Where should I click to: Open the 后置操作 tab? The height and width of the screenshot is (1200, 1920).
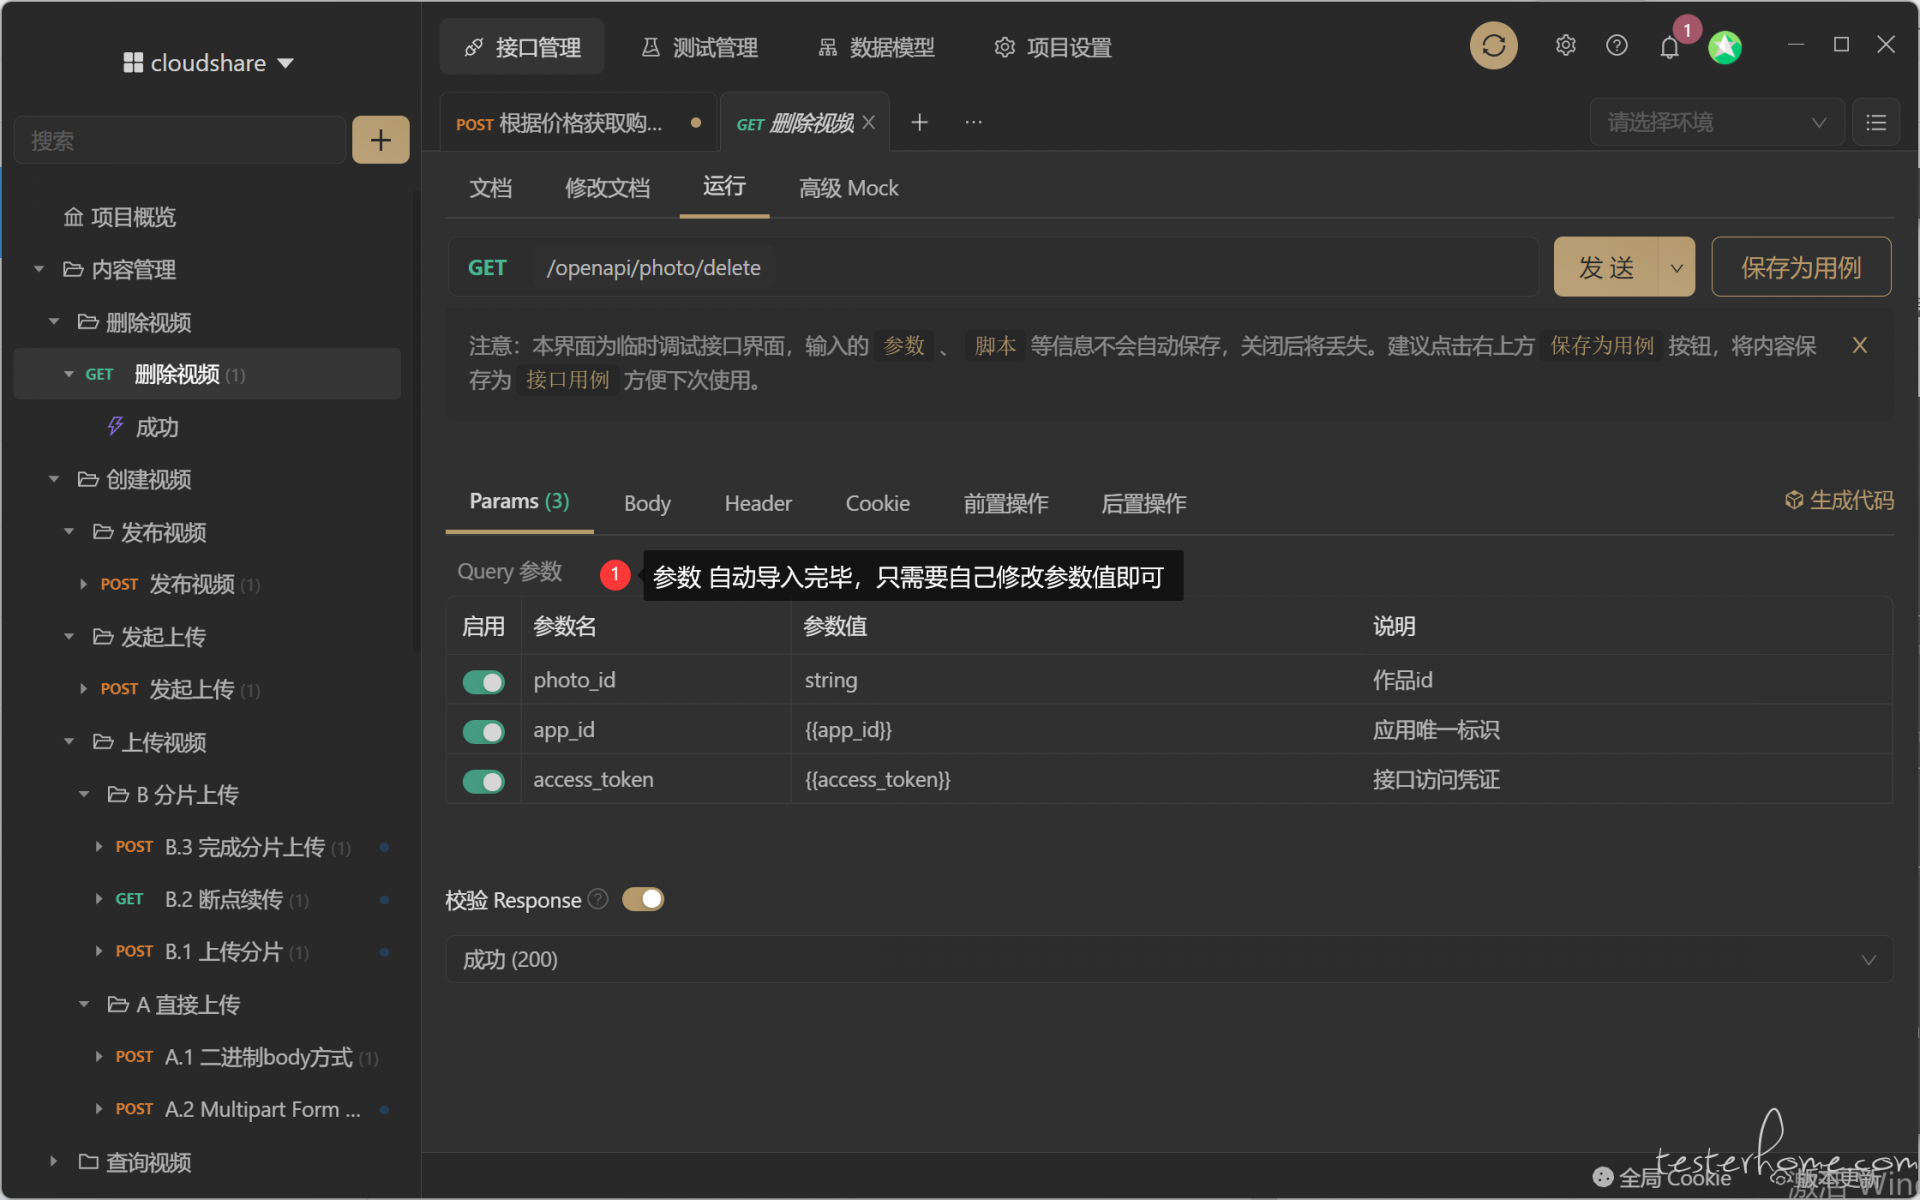(1143, 503)
